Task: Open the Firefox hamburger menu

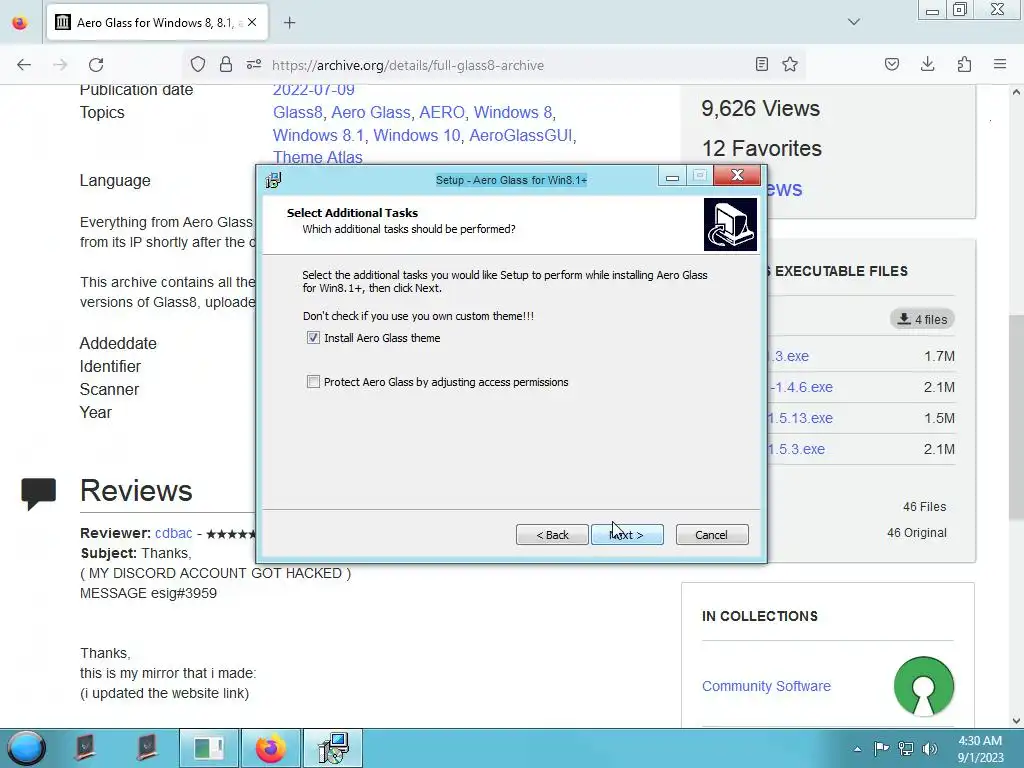Action: pyautogui.click(x=1000, y=64)
